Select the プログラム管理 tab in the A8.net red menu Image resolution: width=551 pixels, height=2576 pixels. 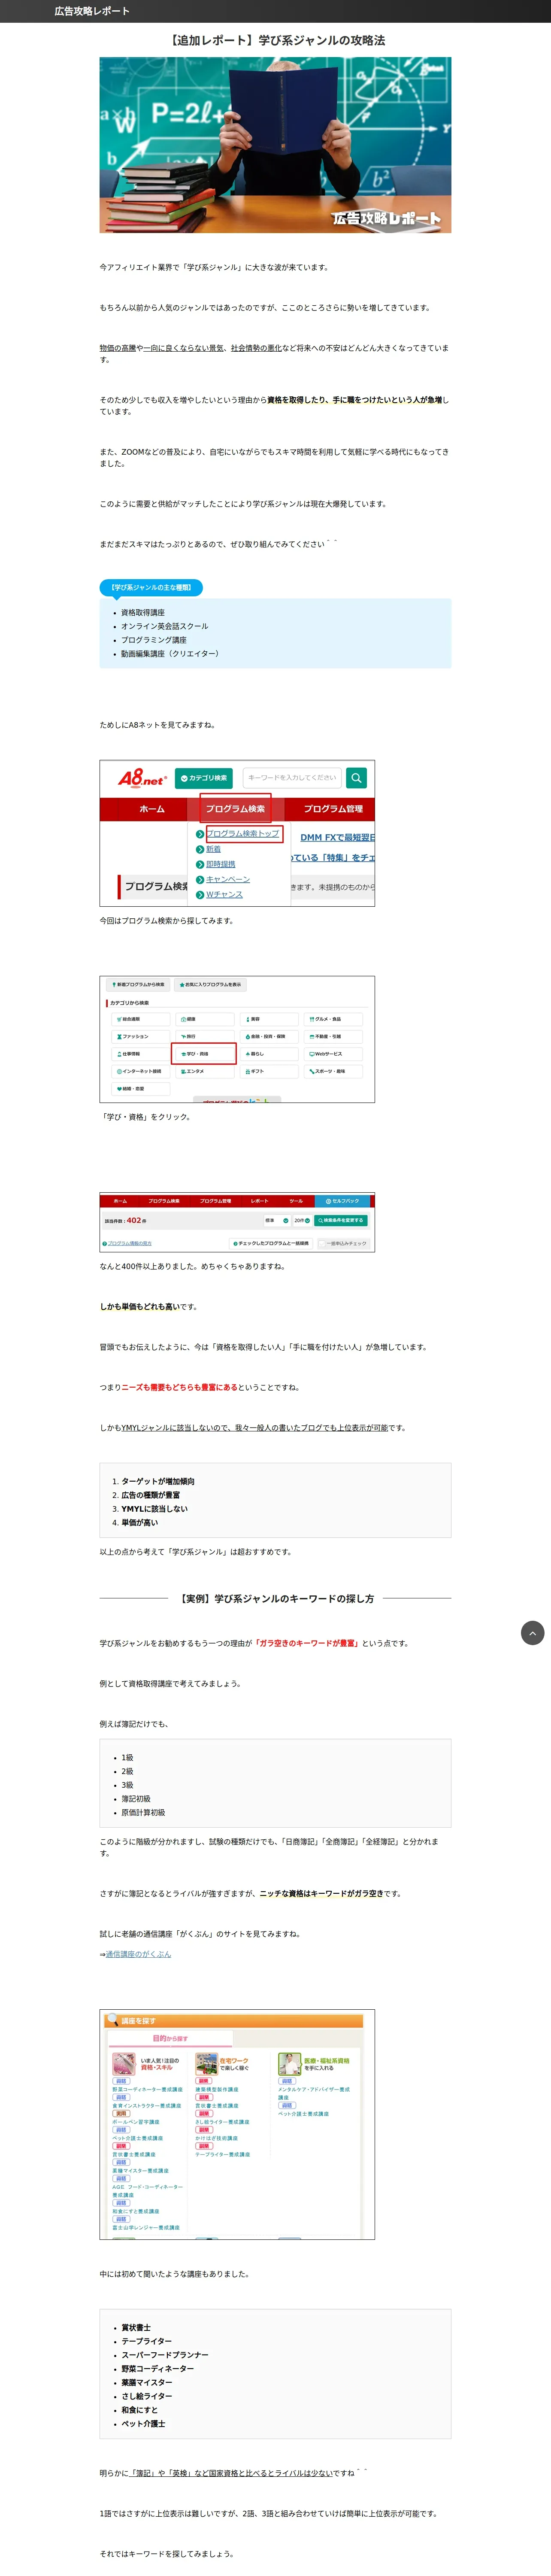333,809
